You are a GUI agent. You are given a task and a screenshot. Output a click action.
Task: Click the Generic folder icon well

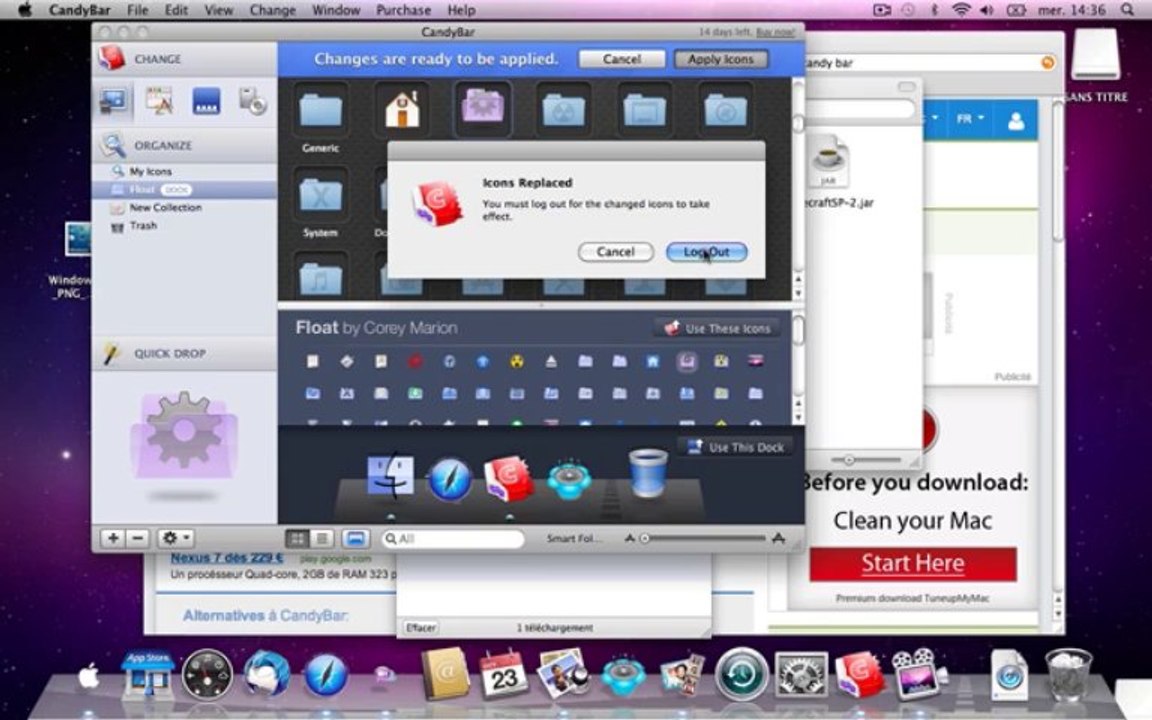coord(320,110)
